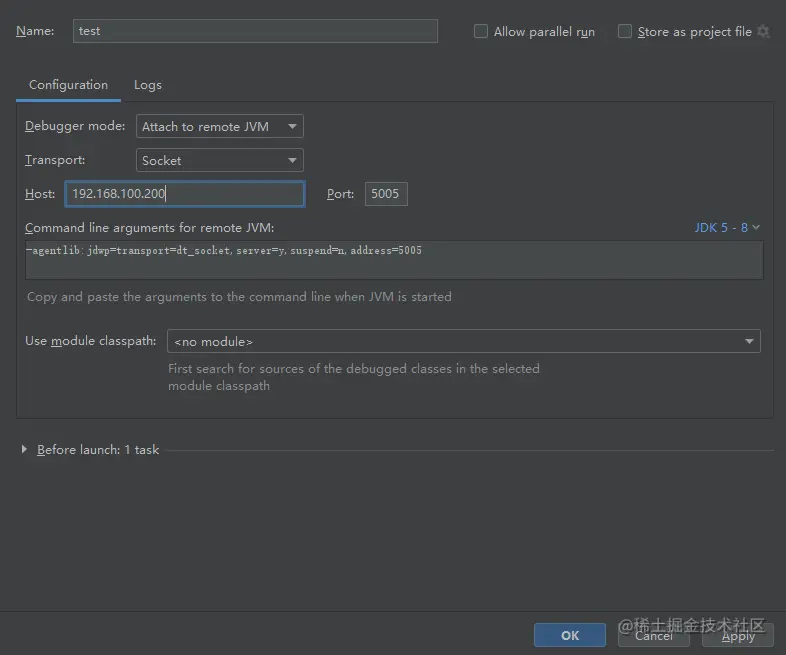Screen dimensions: 786x655
Task: Switch to the Logs tab
Action: (x=147, y=85)
